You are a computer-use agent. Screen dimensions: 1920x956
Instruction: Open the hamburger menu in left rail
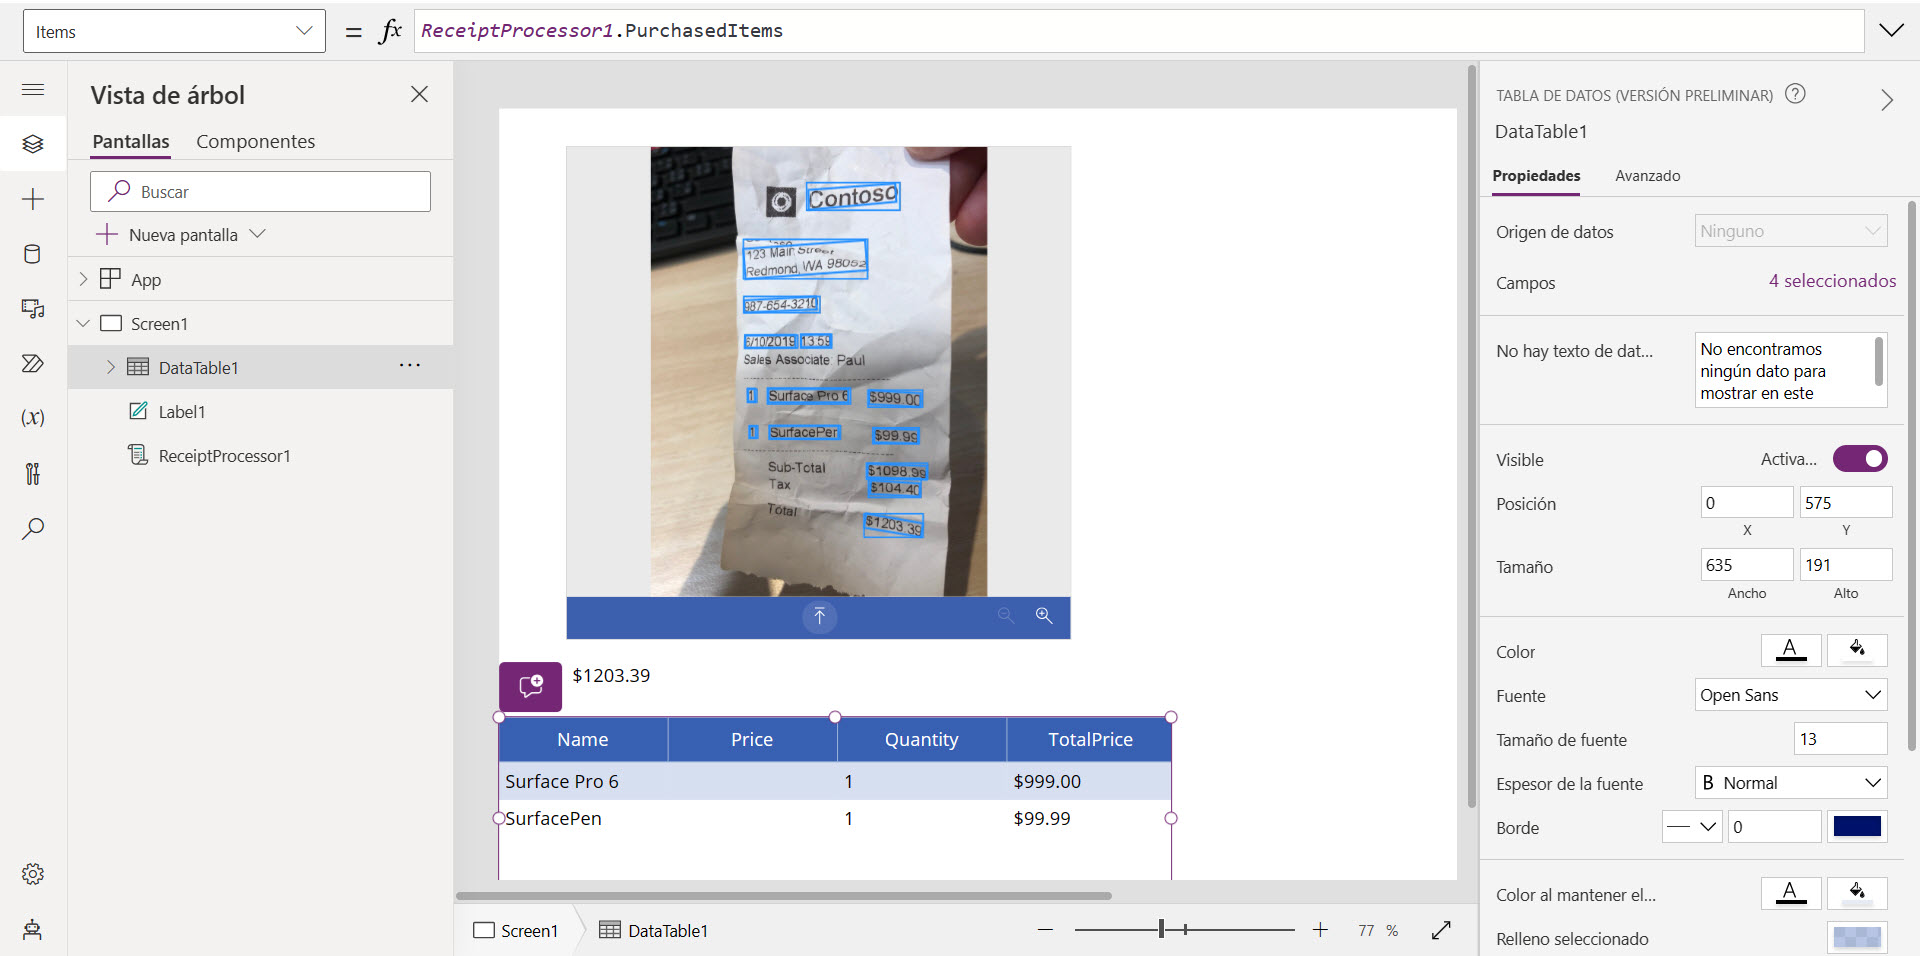pos(33,90)
